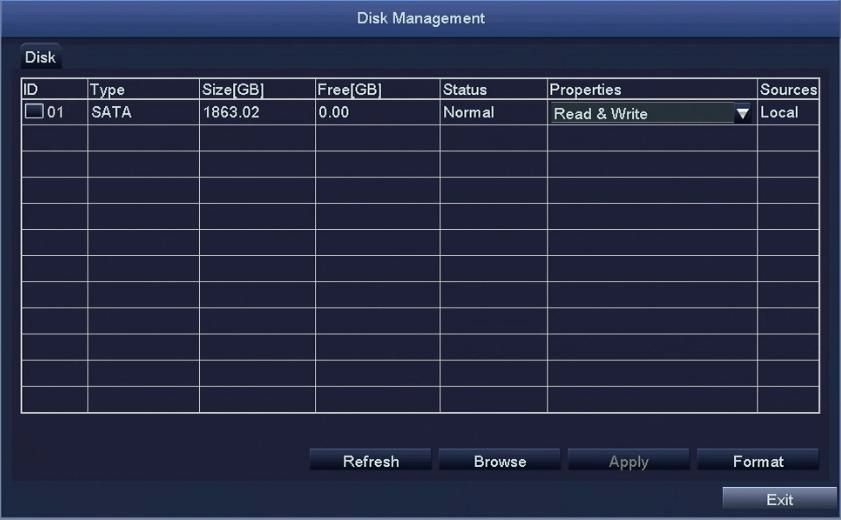
Task: Exit the Disk Management window
Action: tap(779, 500)
